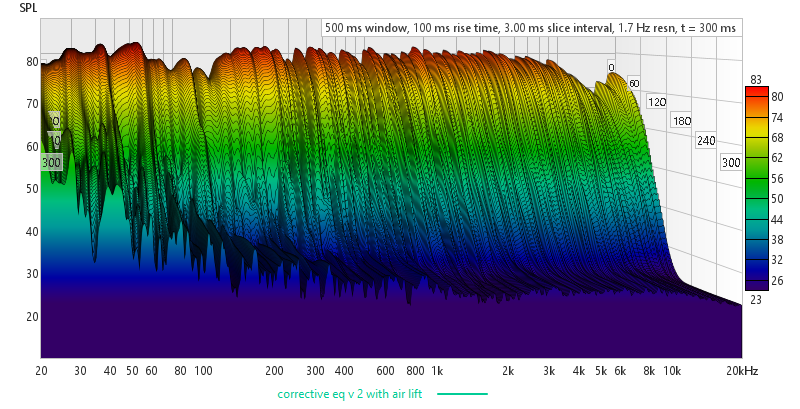
Task: Select the 10k frequency axis label
Action: coord(672,370)
